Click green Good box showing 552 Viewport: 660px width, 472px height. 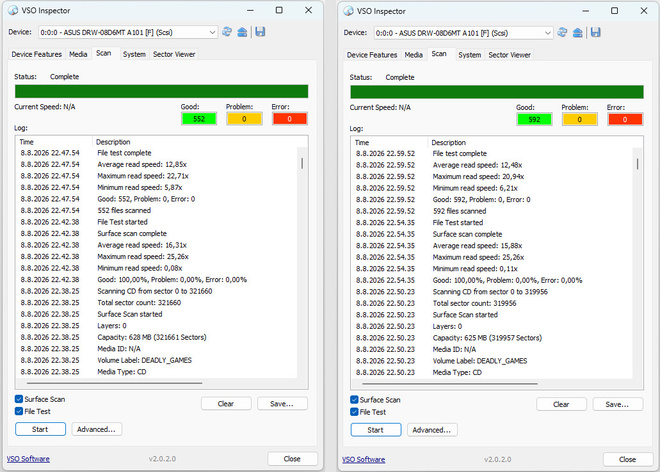coord(199,119)
